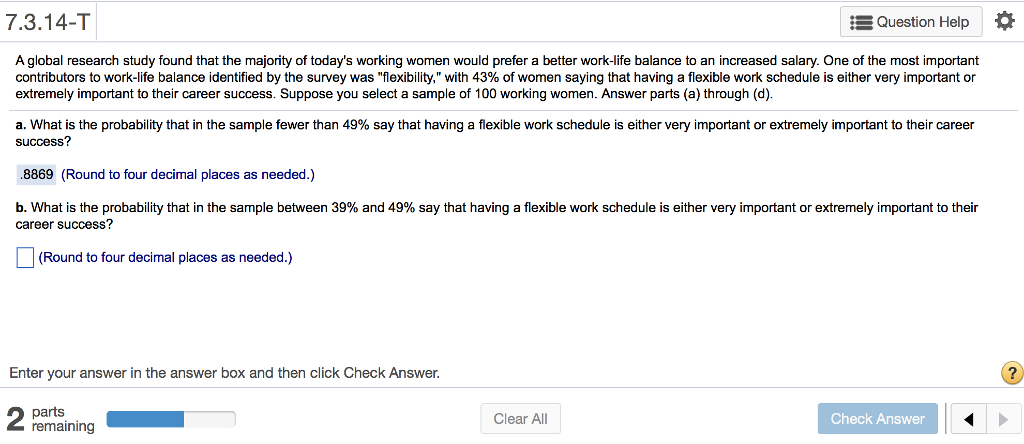Click the '2 parts remaining' indicator
This screenshot has width=1024, height=444.
[50, 419]
